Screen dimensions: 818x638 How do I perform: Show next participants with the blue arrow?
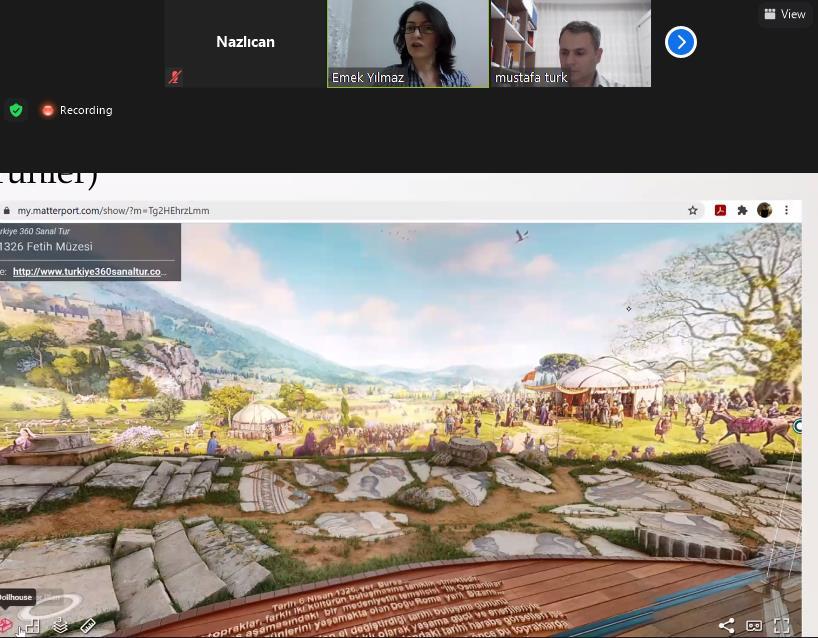(x=681, y=42)
